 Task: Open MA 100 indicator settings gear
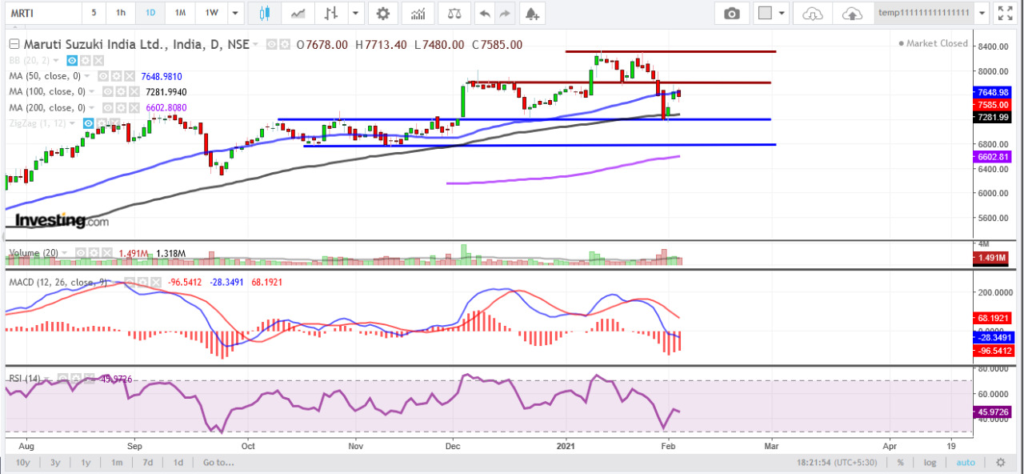[121, 91]
